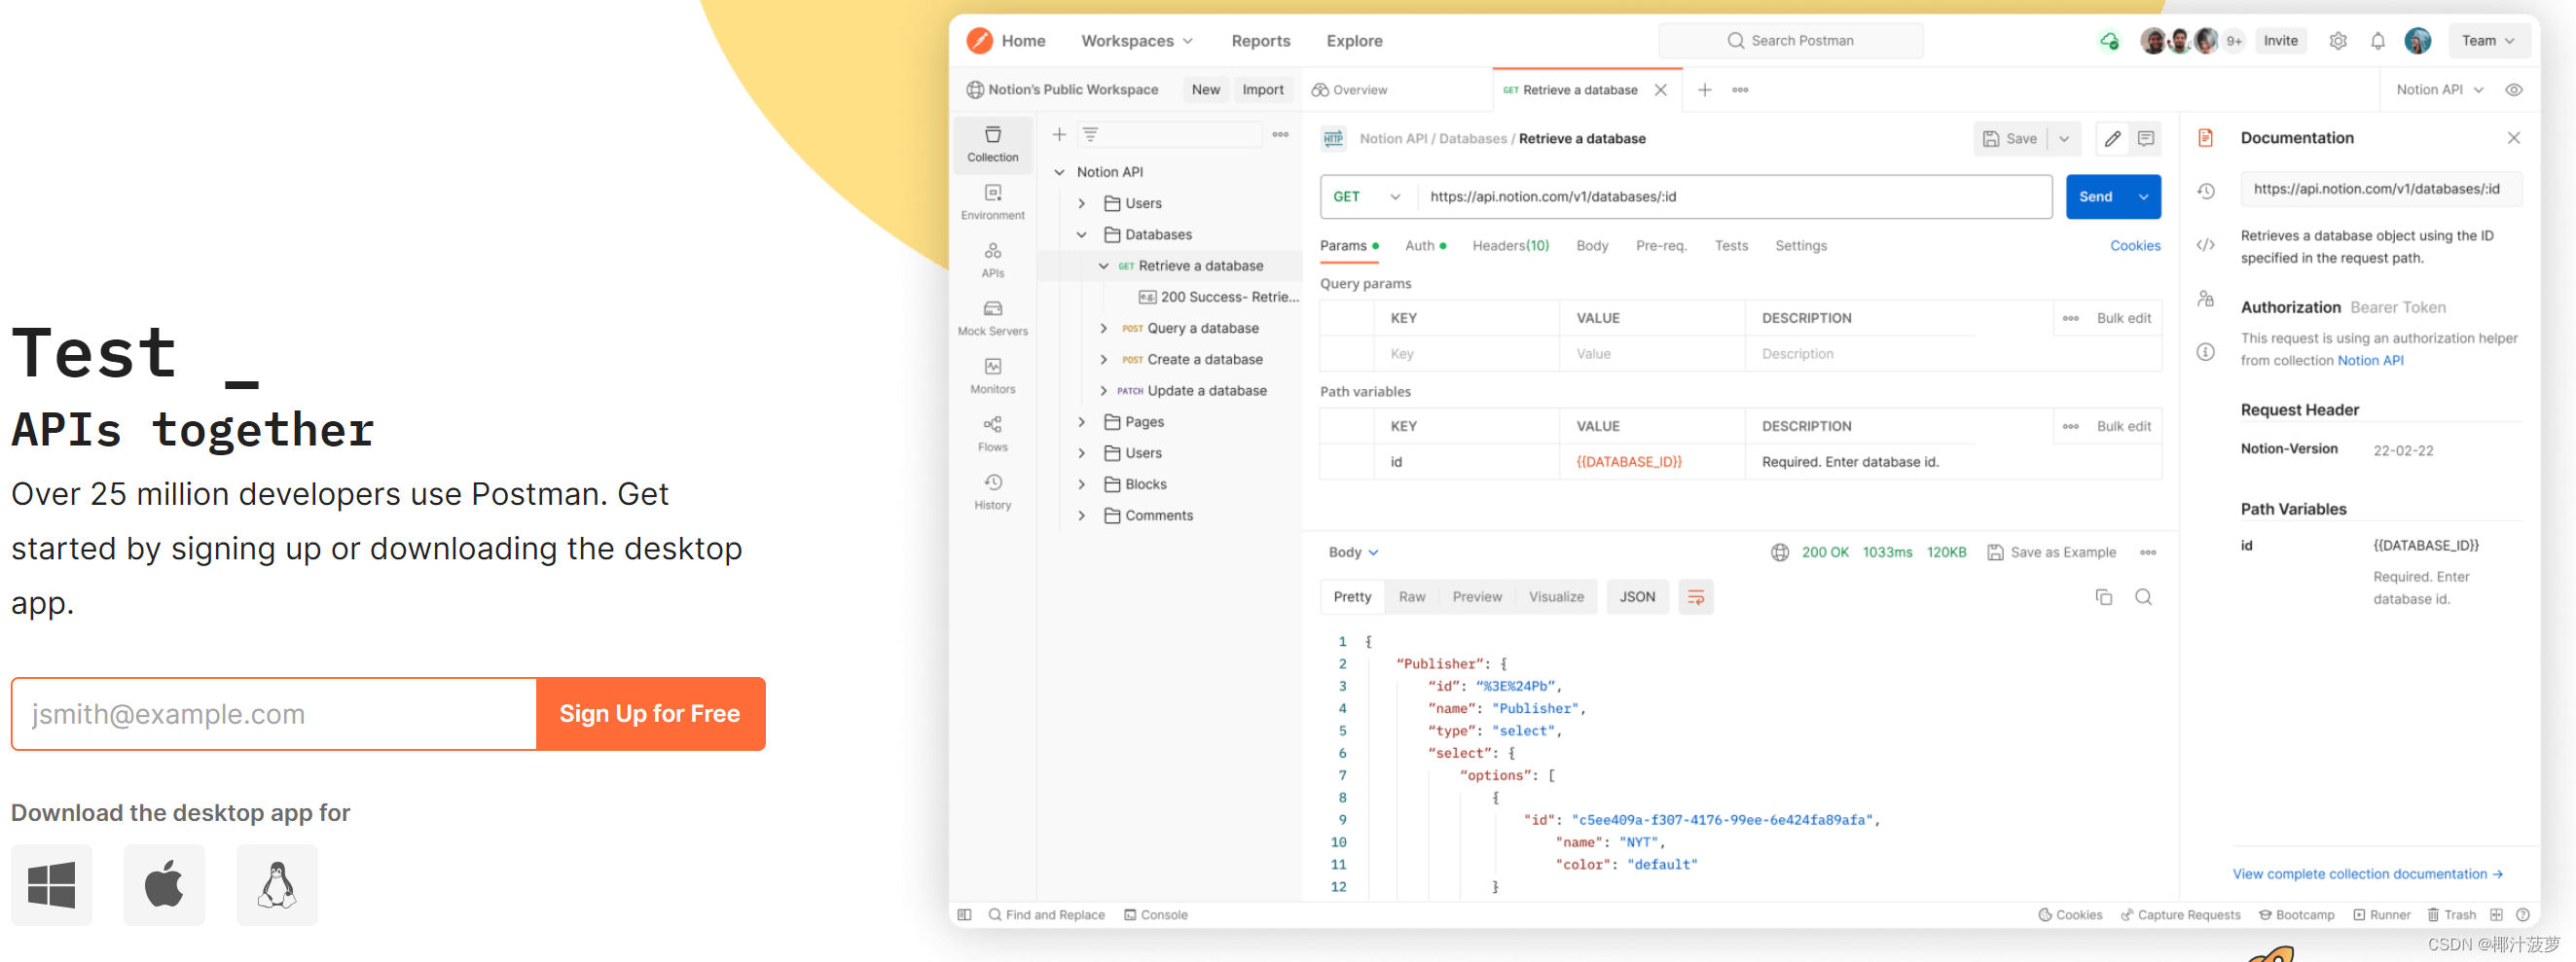Click the New button

(x=1205, y=90)
